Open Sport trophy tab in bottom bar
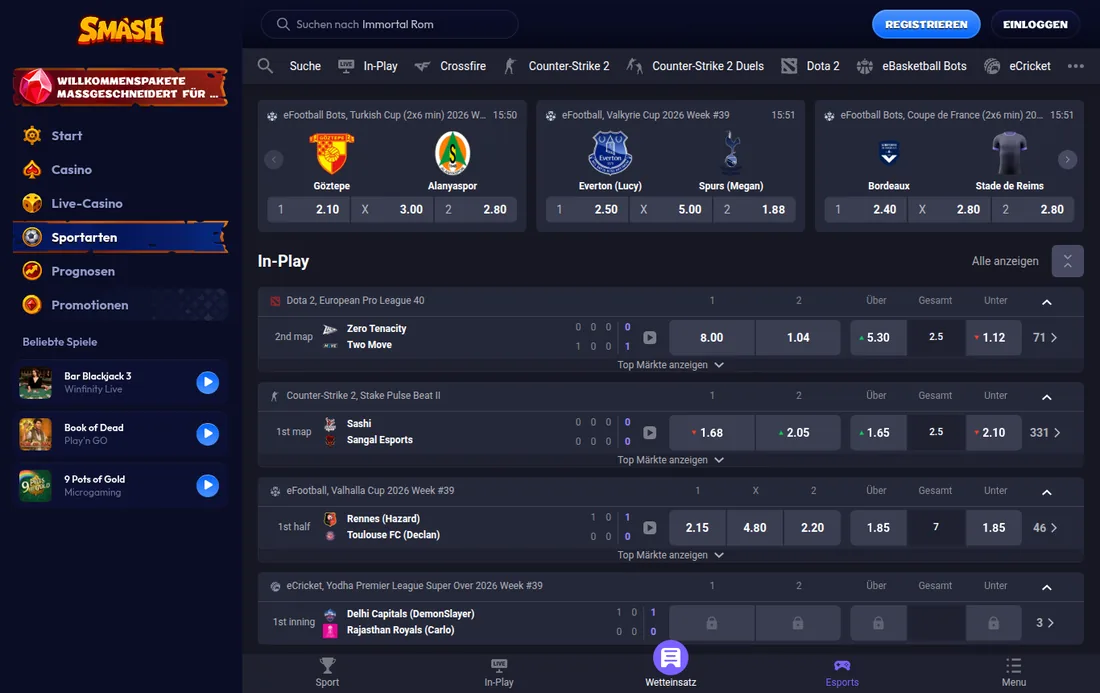The height and width of the screenshot is (693, 1100). pos(328,672)
